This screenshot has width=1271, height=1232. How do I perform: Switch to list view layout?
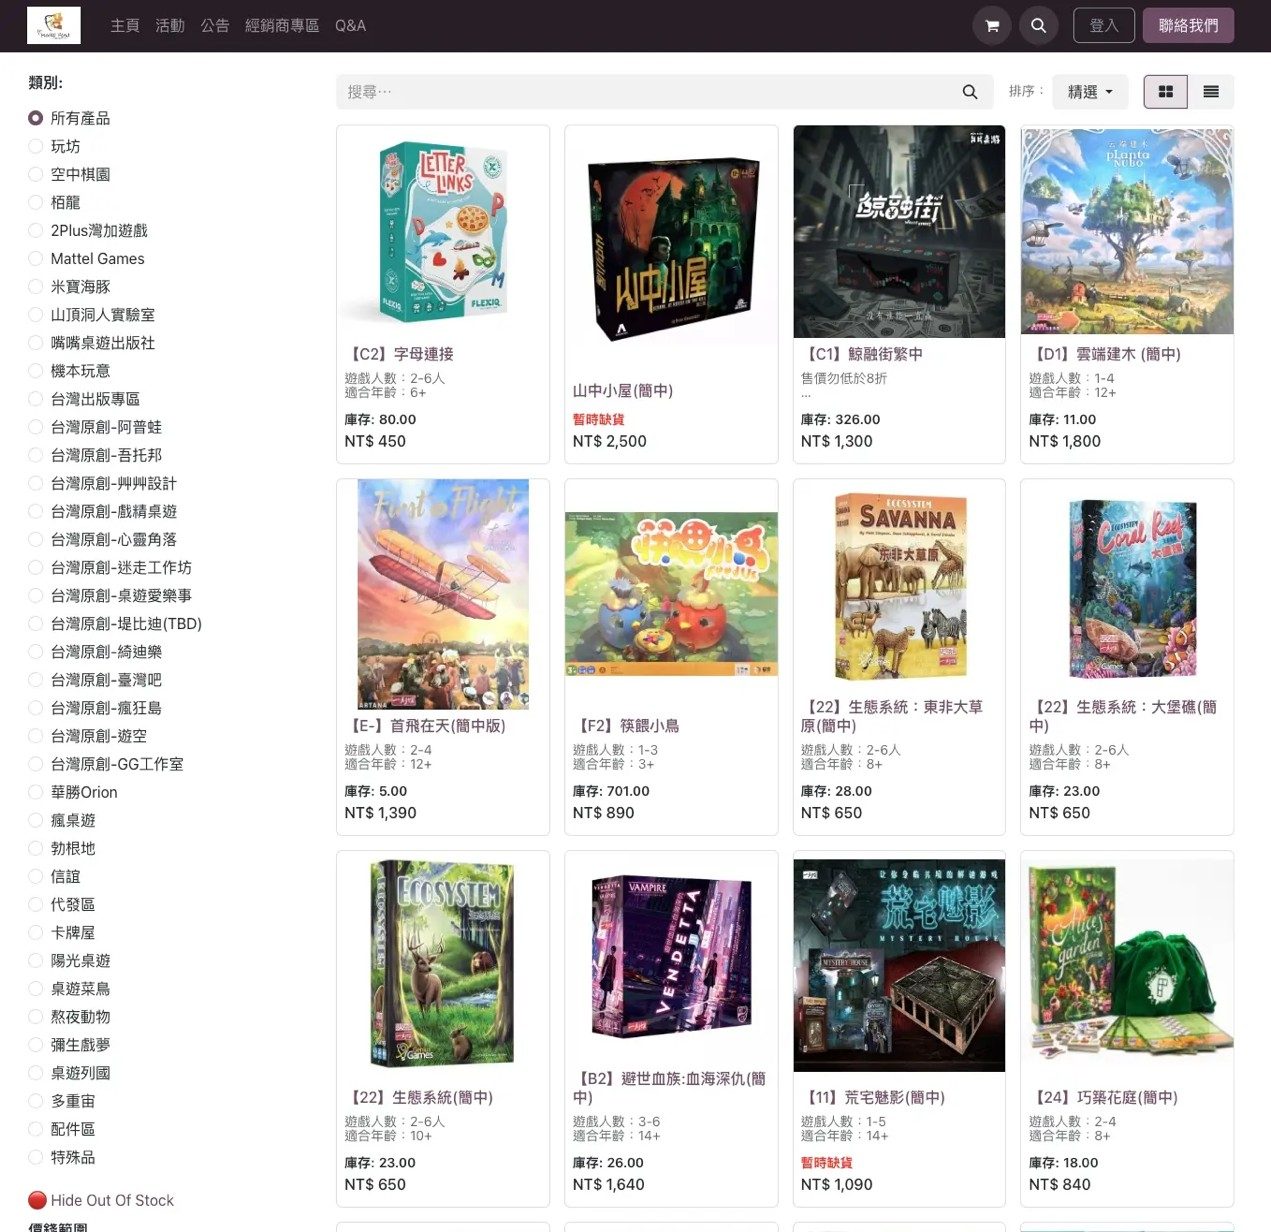(1211, 92)
